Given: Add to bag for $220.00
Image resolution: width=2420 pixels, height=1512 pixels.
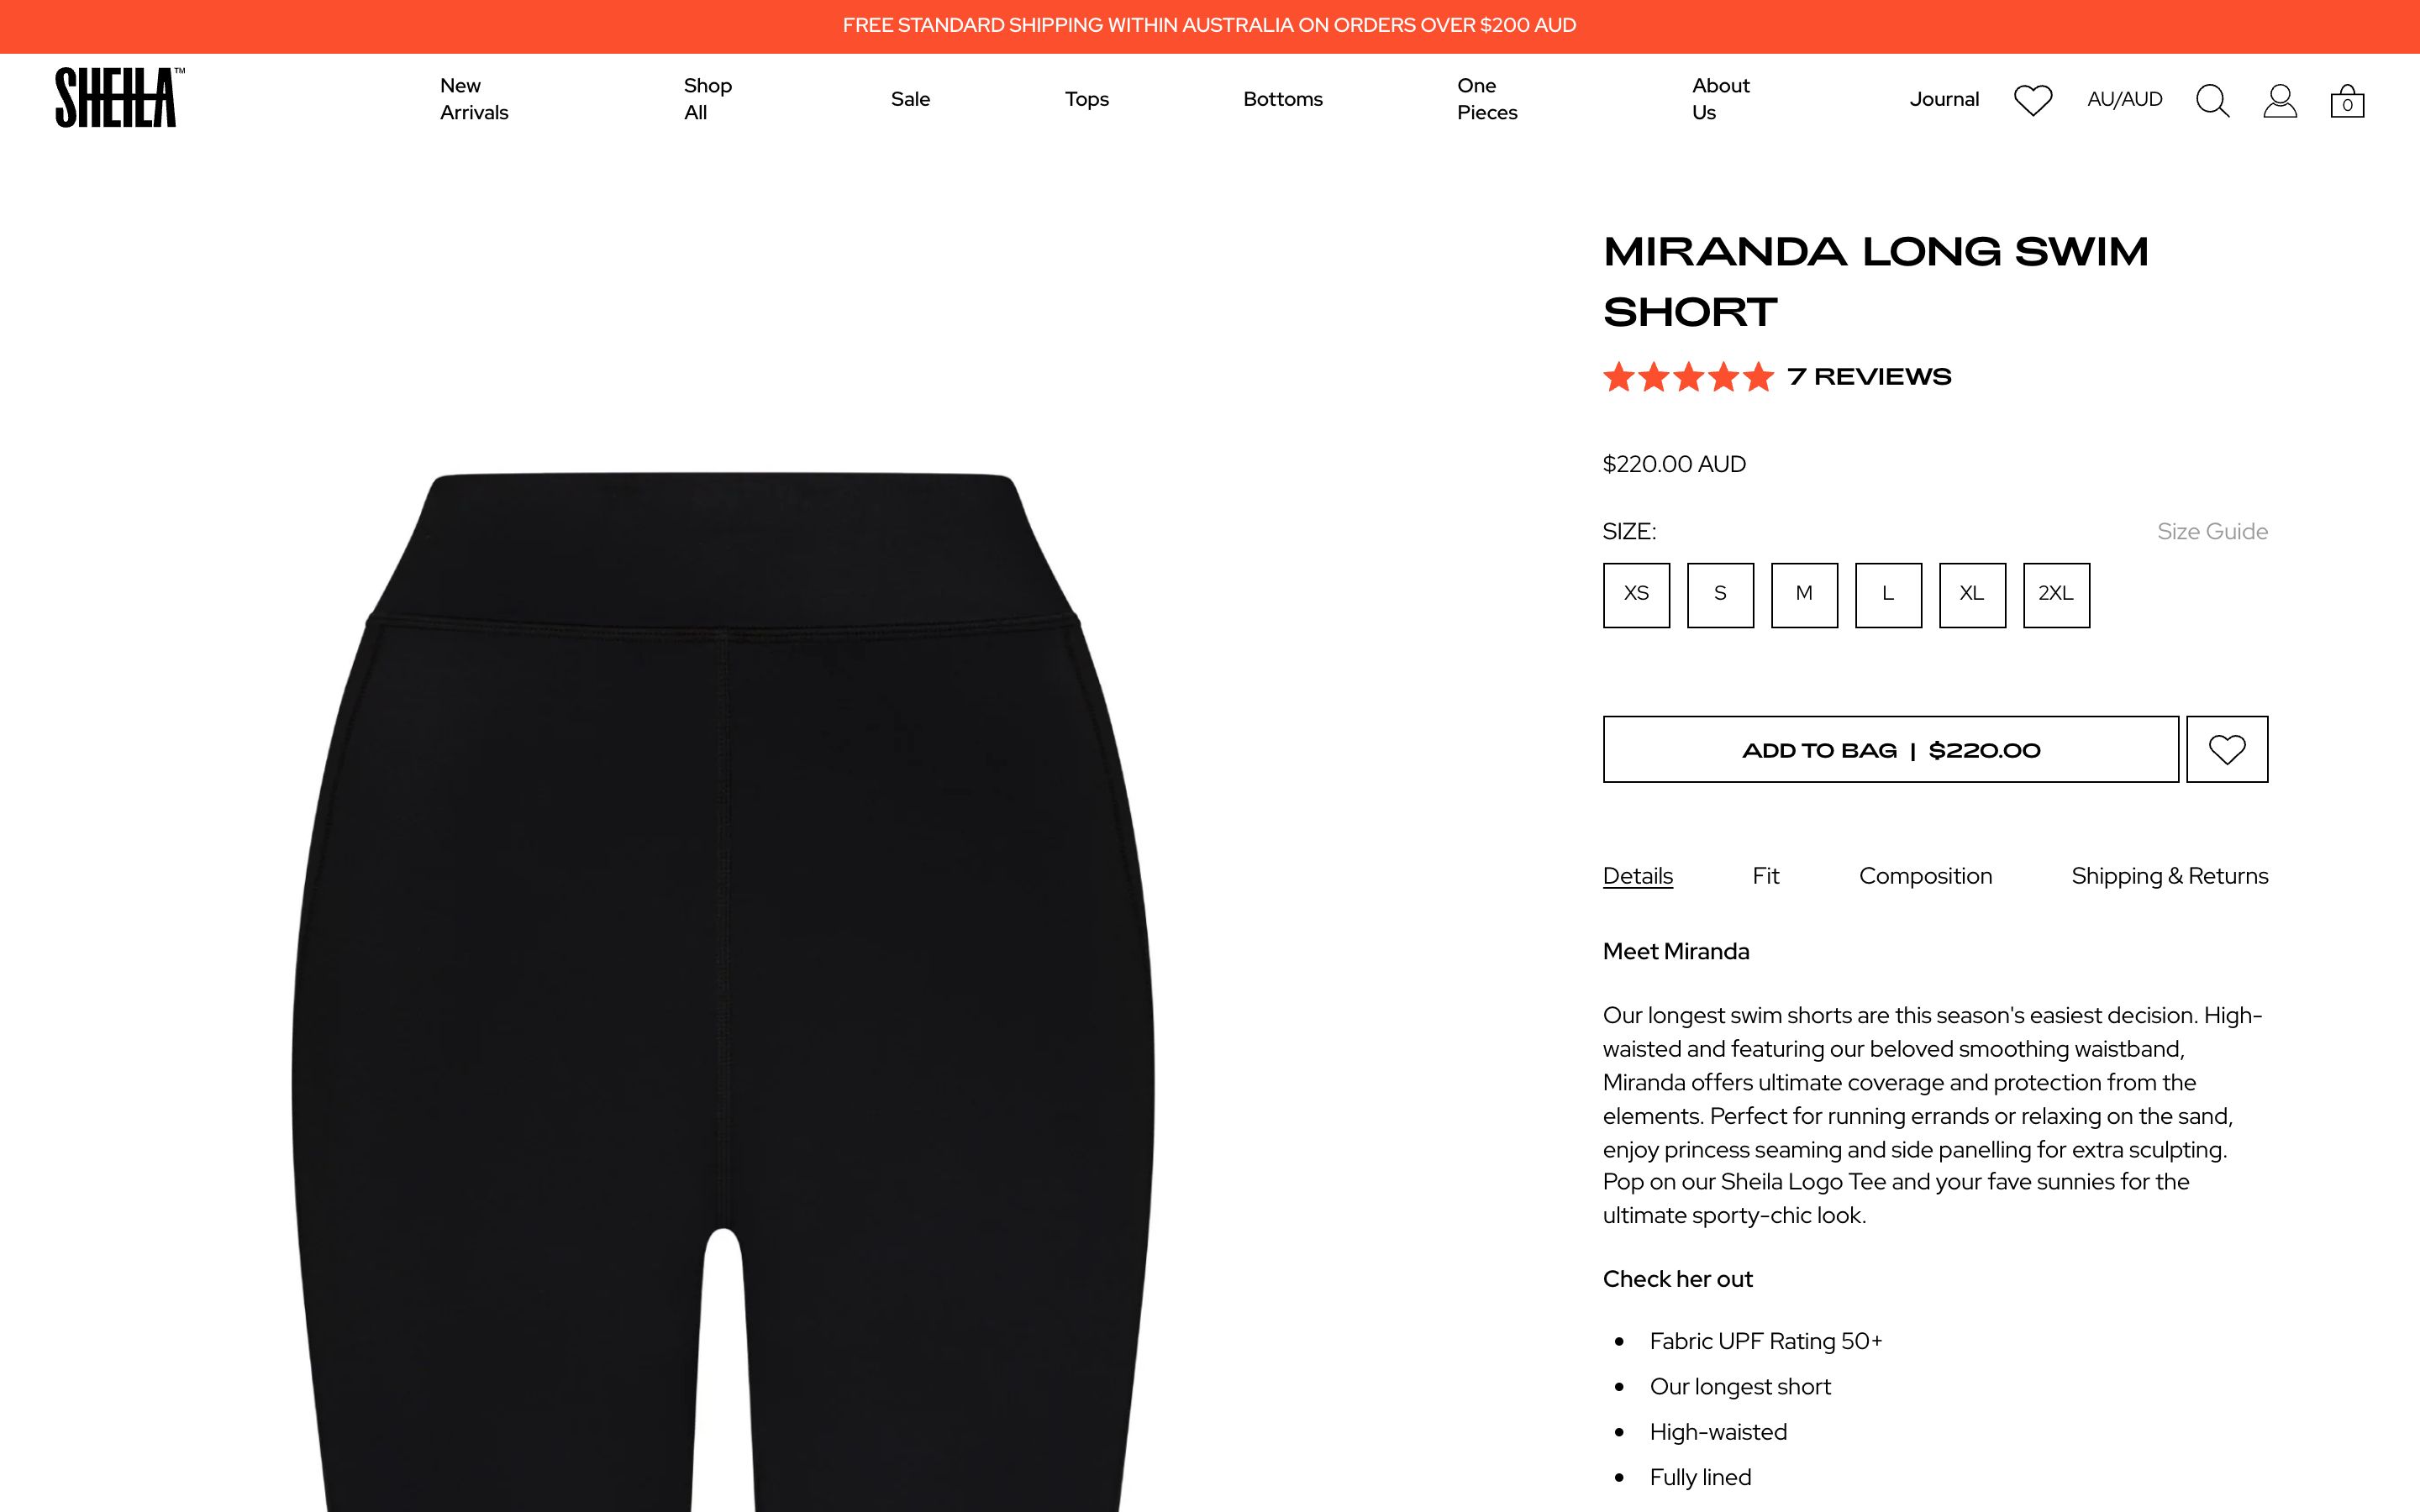Looking at the screenshot, I should click(x=1890, y=749).
